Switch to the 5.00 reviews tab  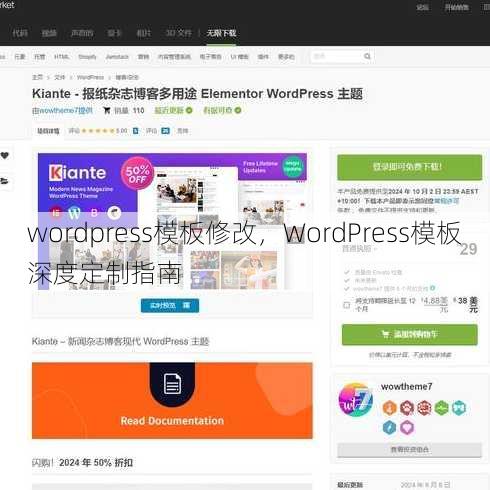pos(104,131)
